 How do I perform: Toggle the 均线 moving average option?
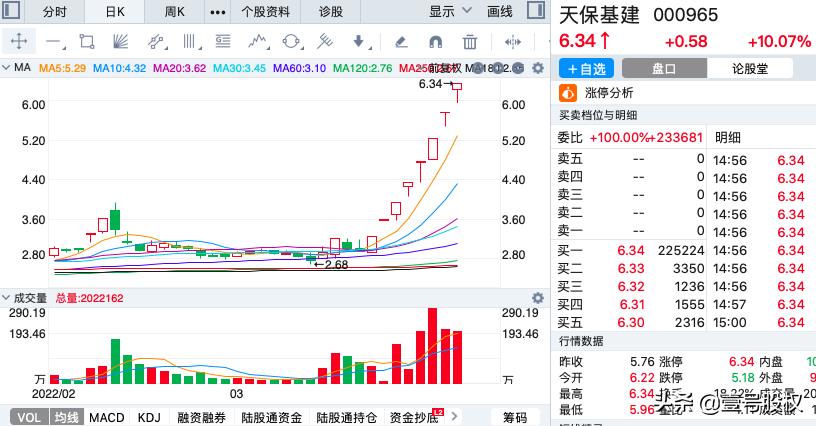click(67, 417)
